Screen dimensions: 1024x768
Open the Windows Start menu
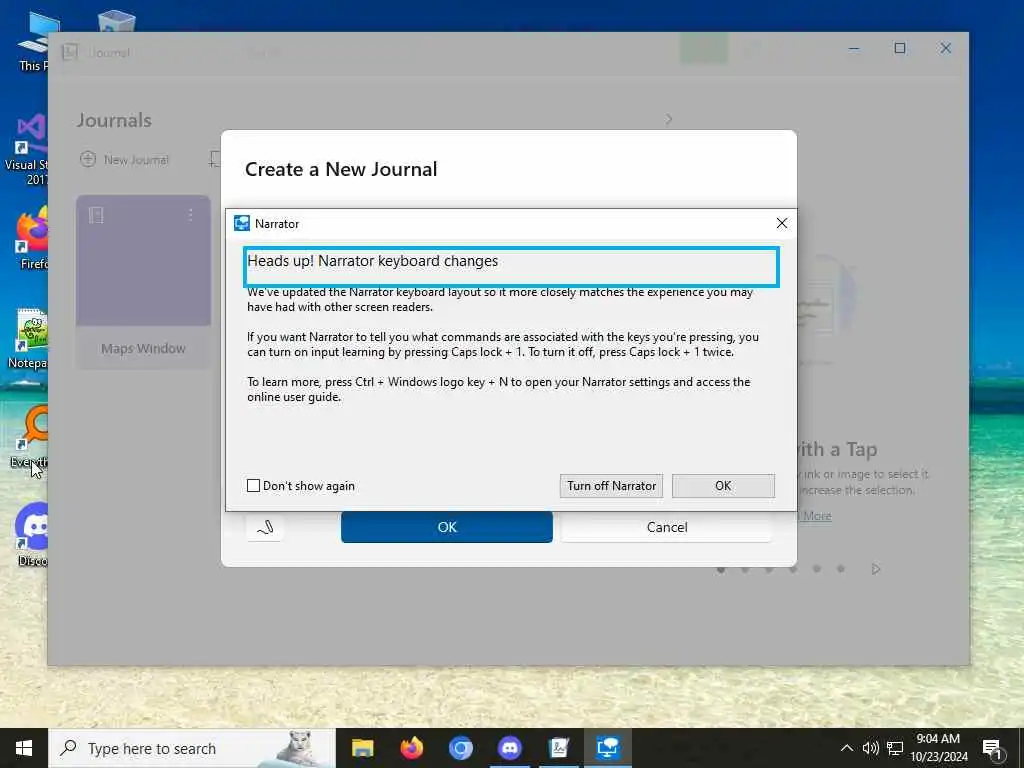tap(24, 748)
